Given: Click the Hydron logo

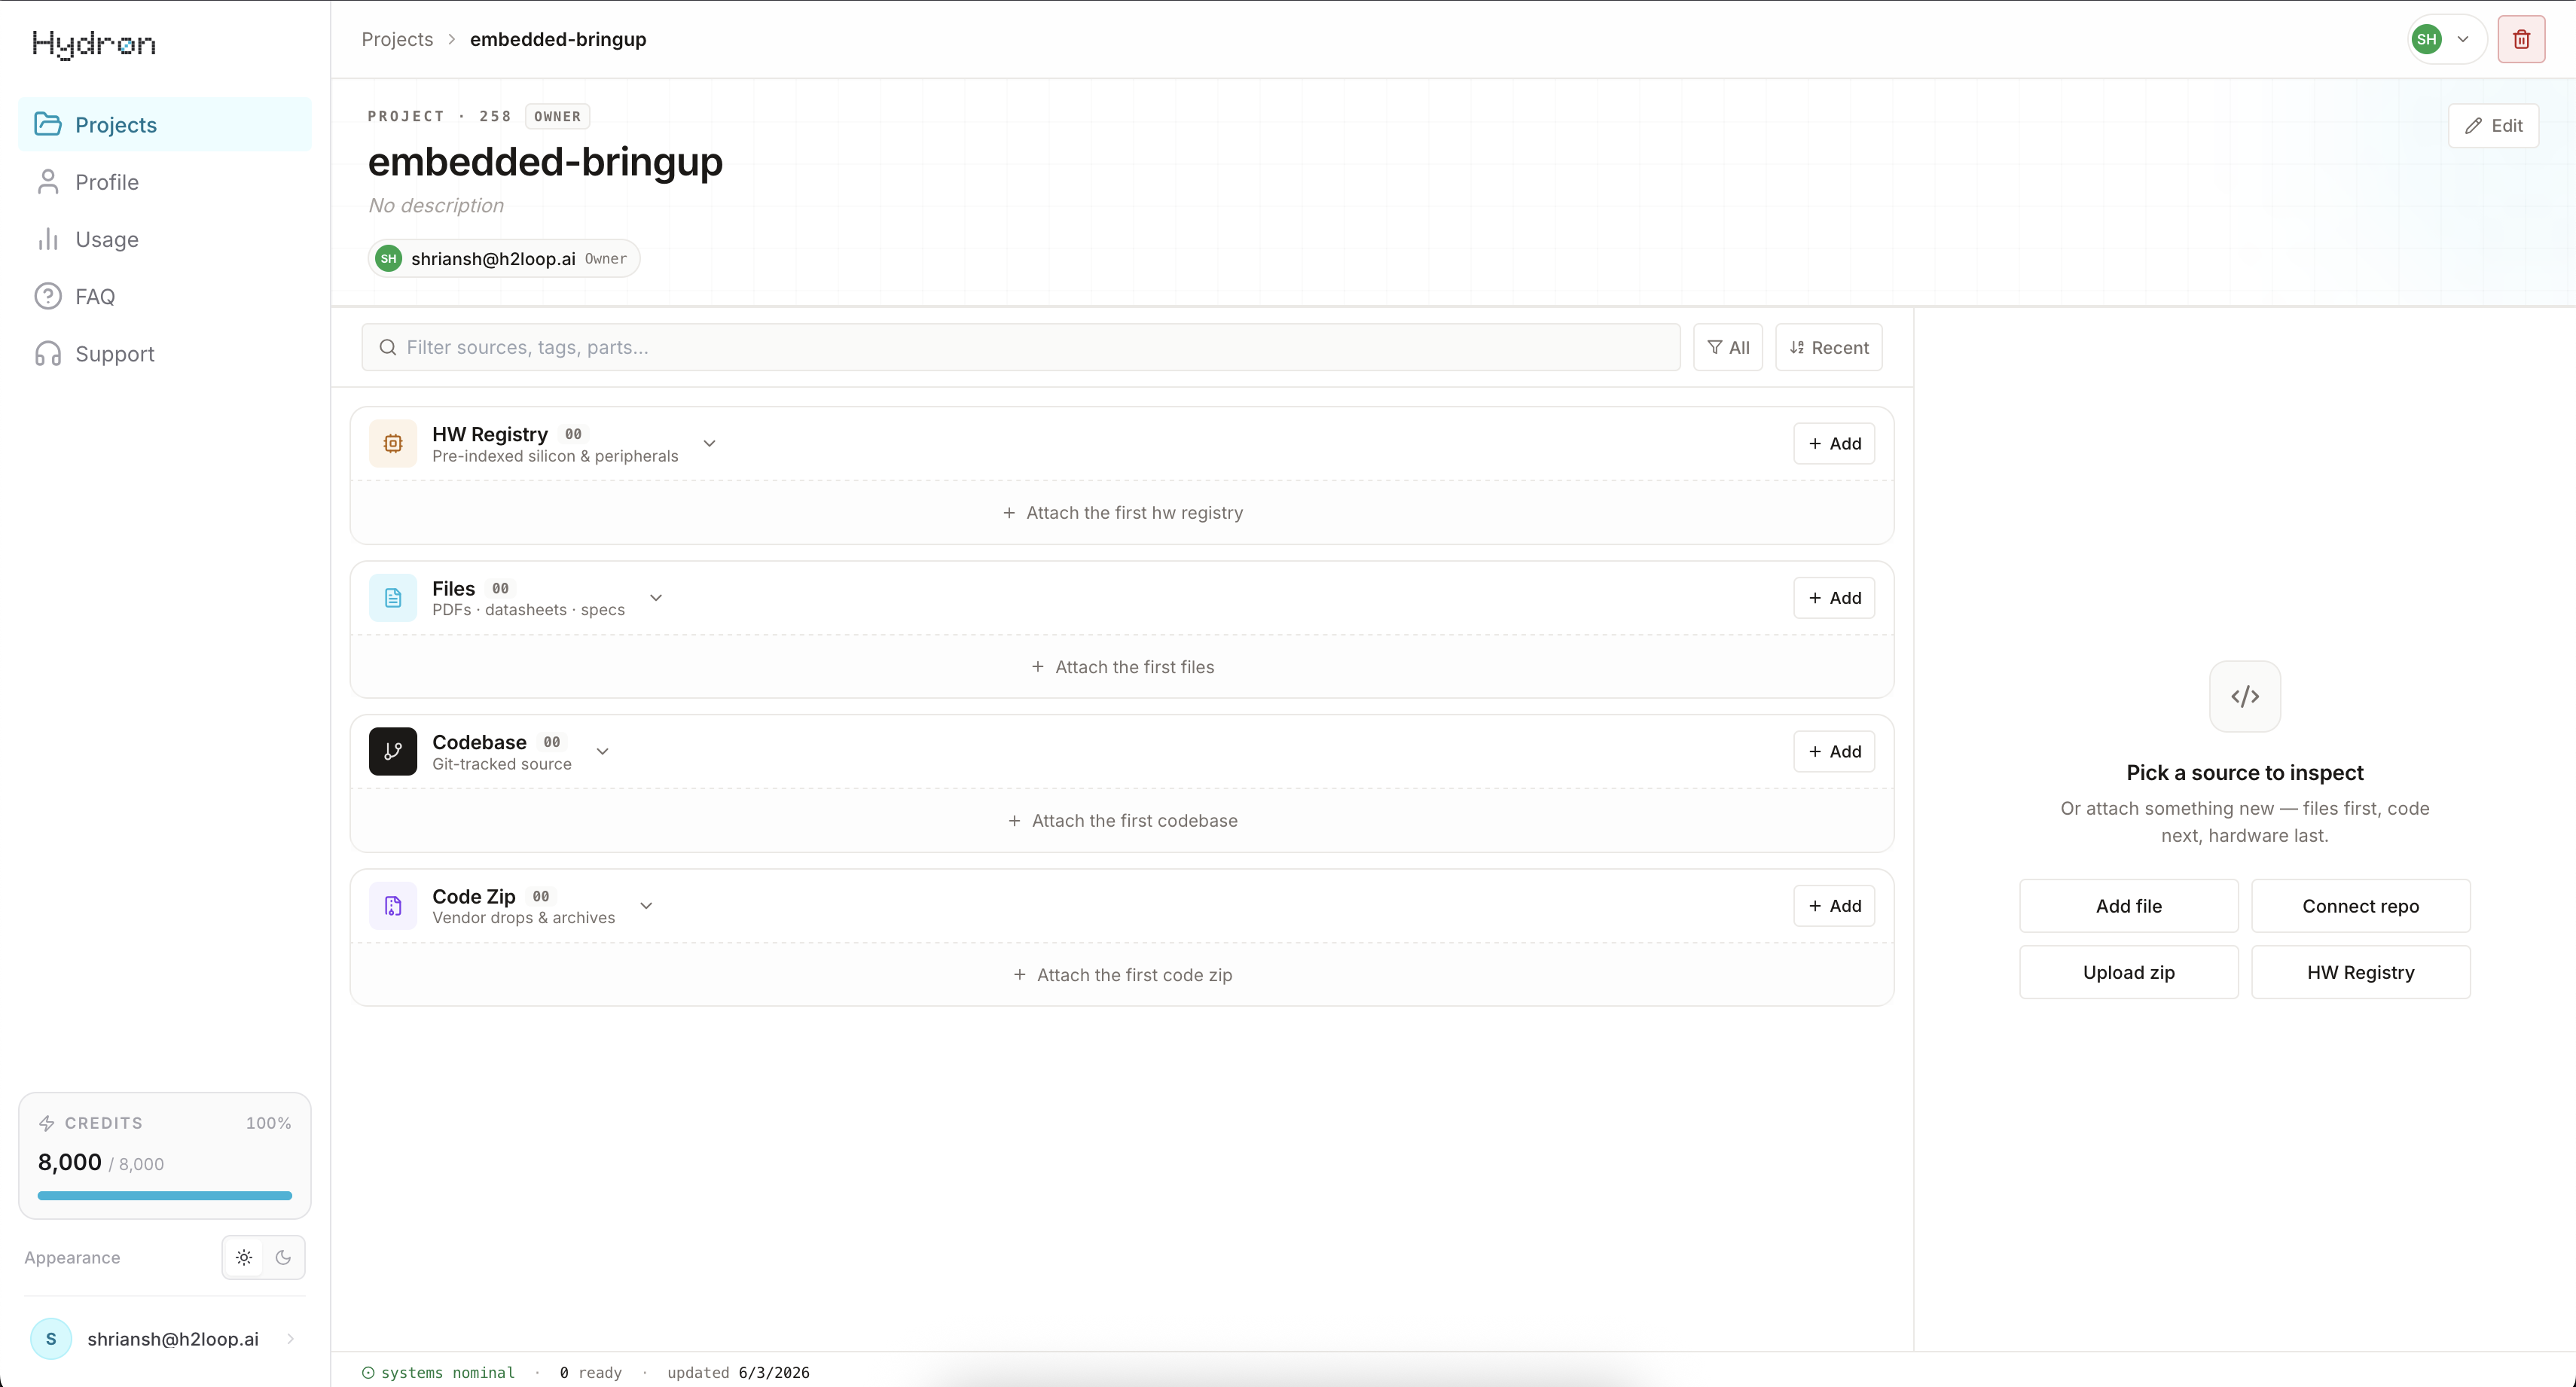Looking at the screenshot, I should [94, 43].
